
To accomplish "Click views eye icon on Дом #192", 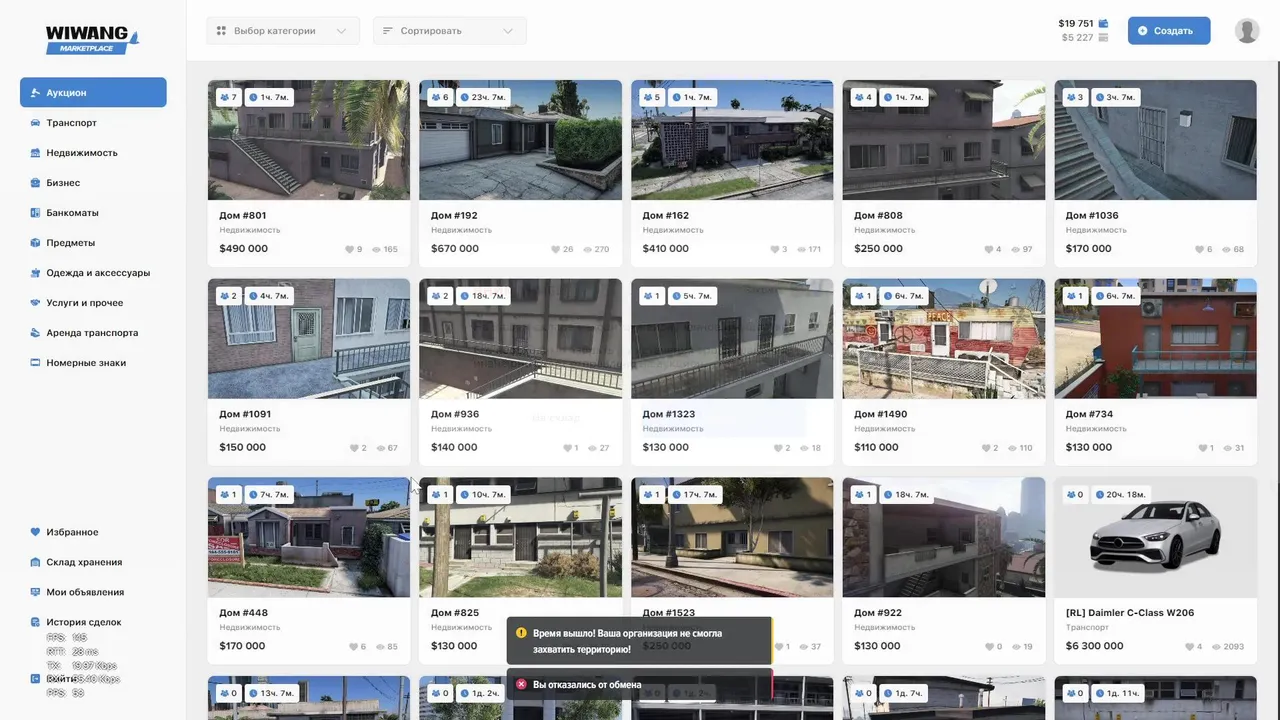I will (587, 249).
